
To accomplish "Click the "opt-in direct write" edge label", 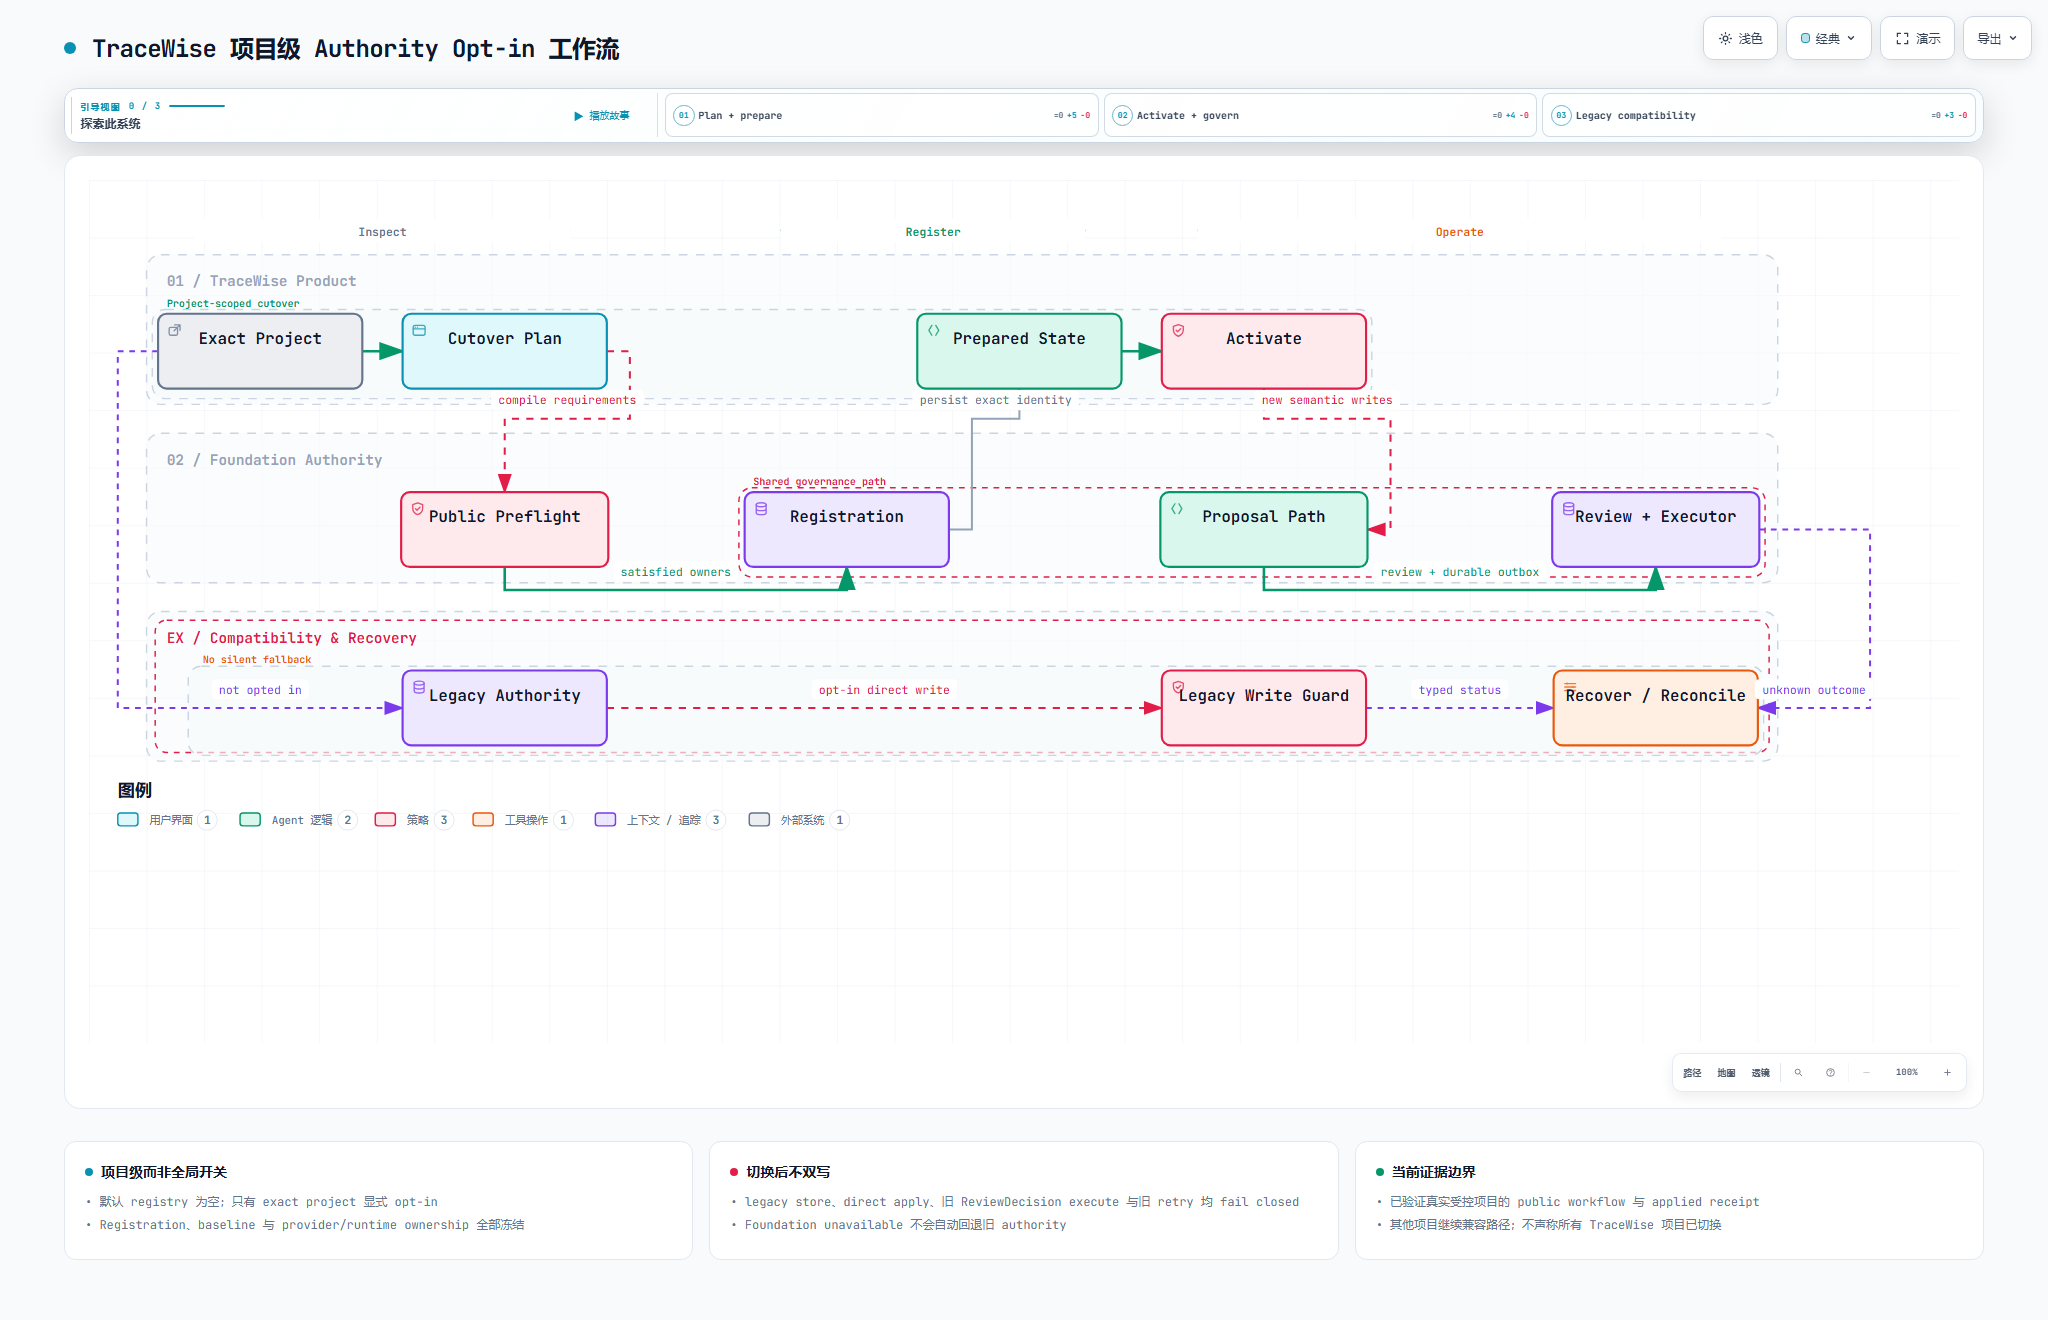I will 884,690.
